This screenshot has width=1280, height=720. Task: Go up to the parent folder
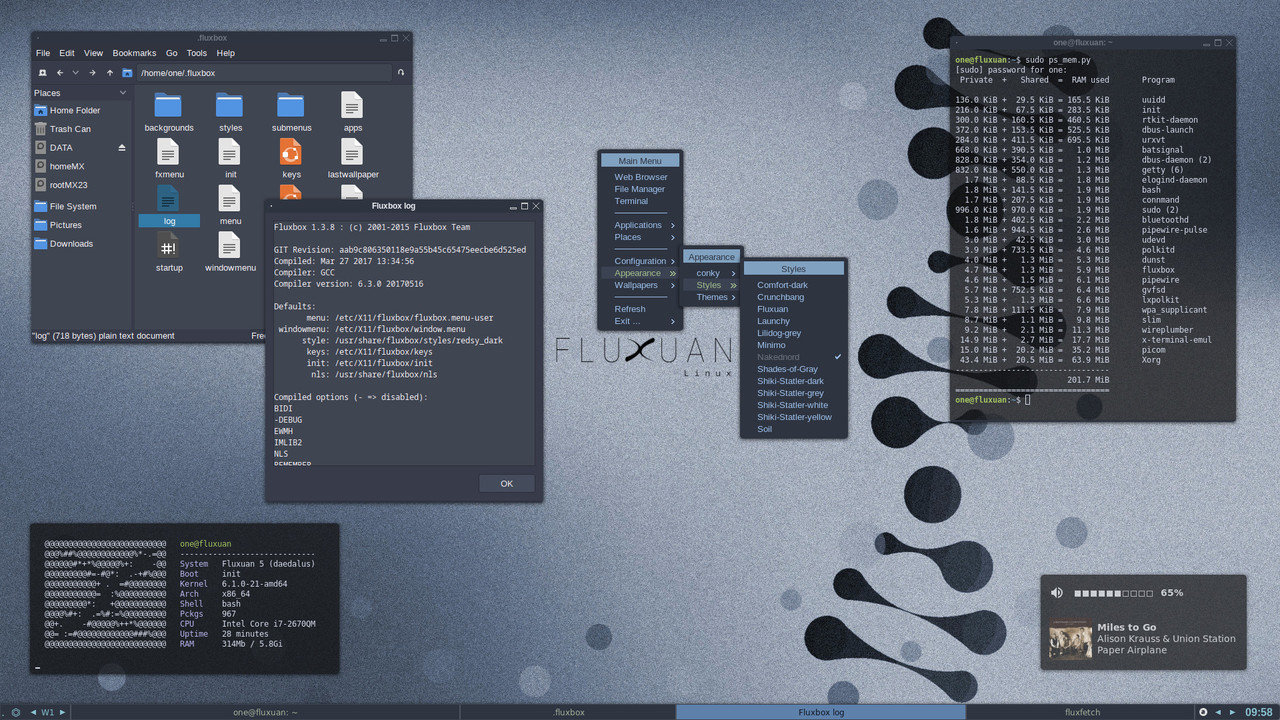click(x=109, y=73)
